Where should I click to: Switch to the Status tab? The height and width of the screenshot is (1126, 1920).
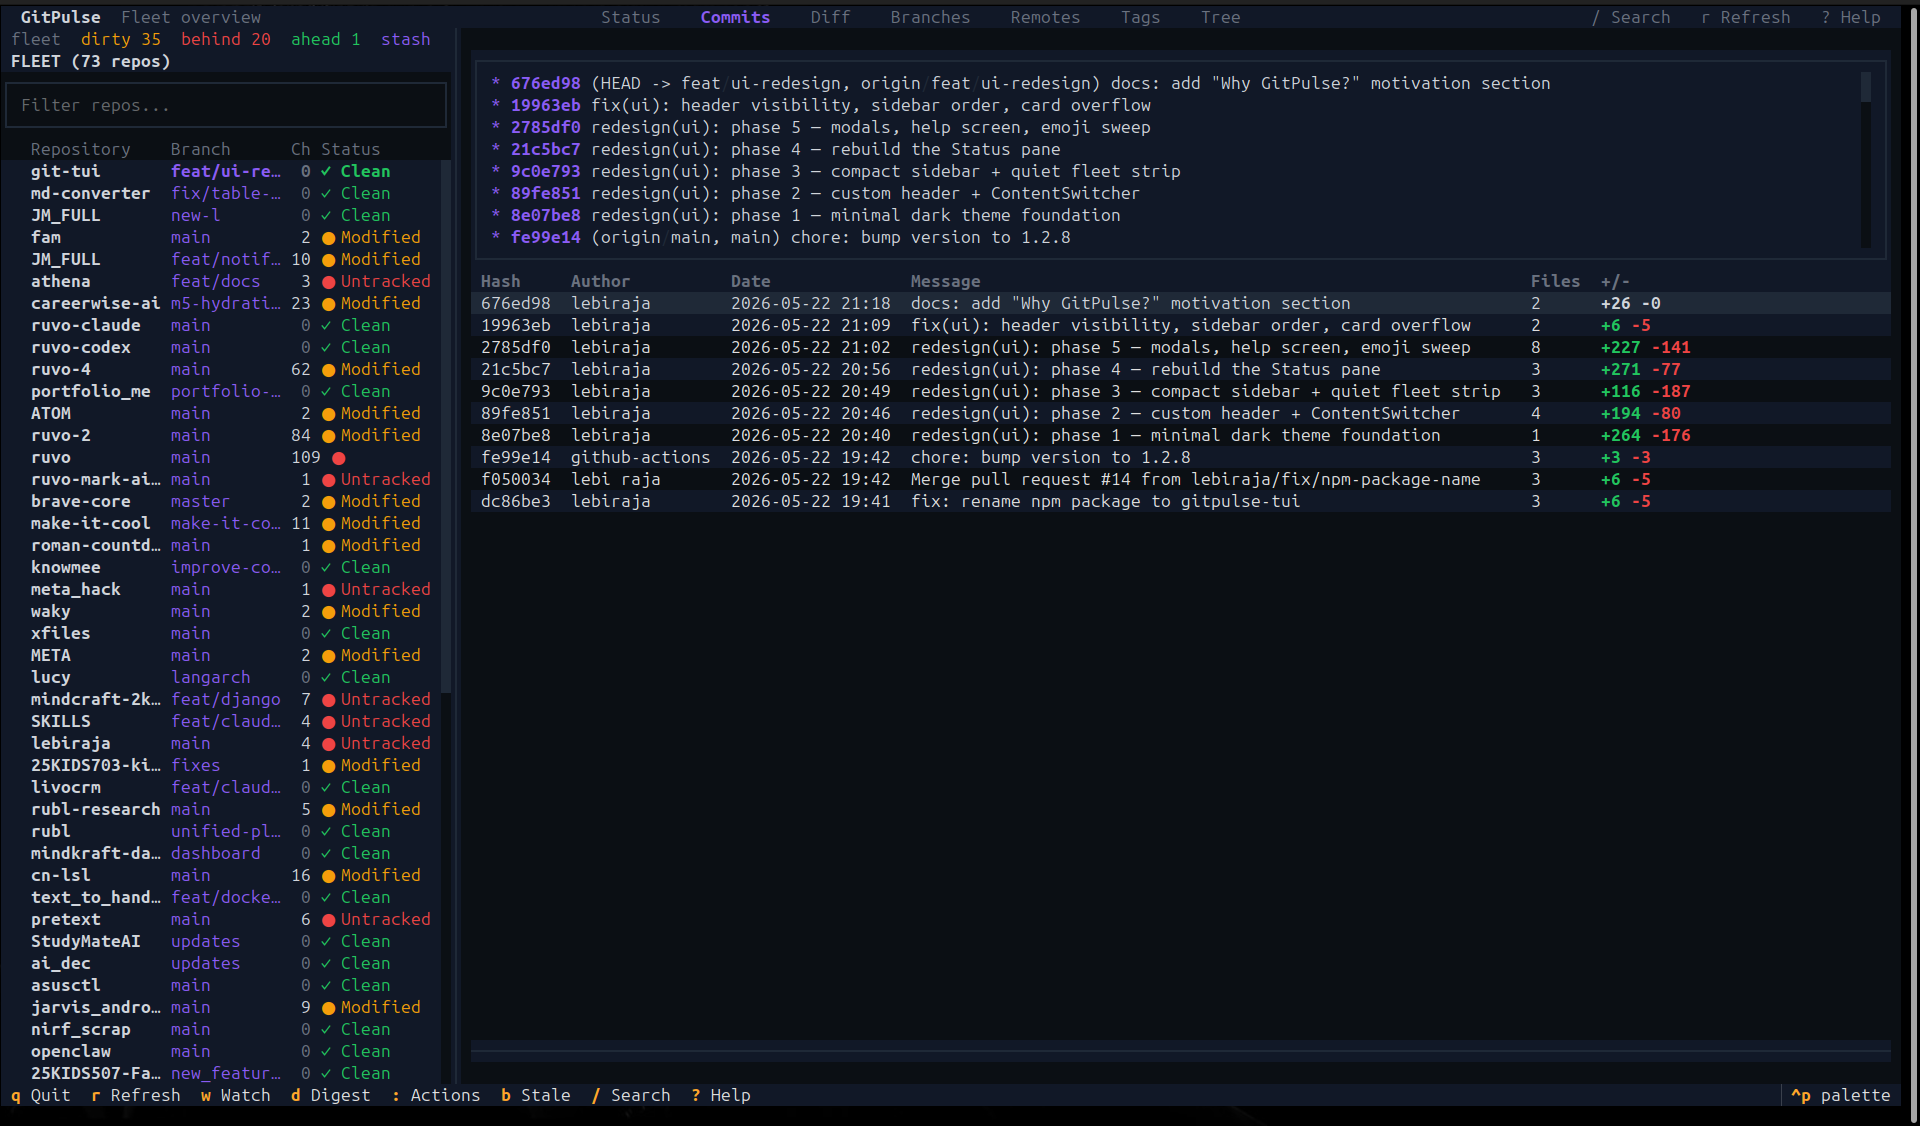coord(630,17)
